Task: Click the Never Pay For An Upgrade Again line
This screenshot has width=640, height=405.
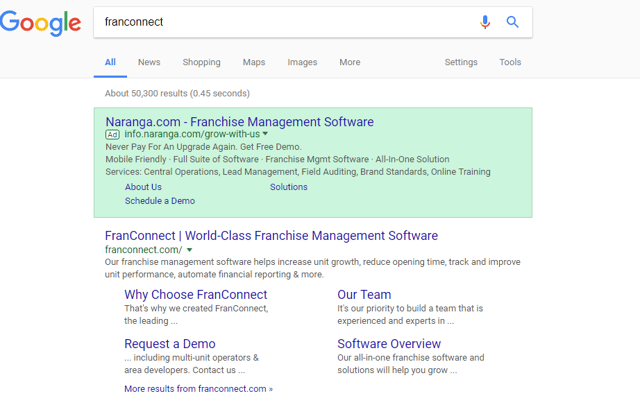Action: 203,147
